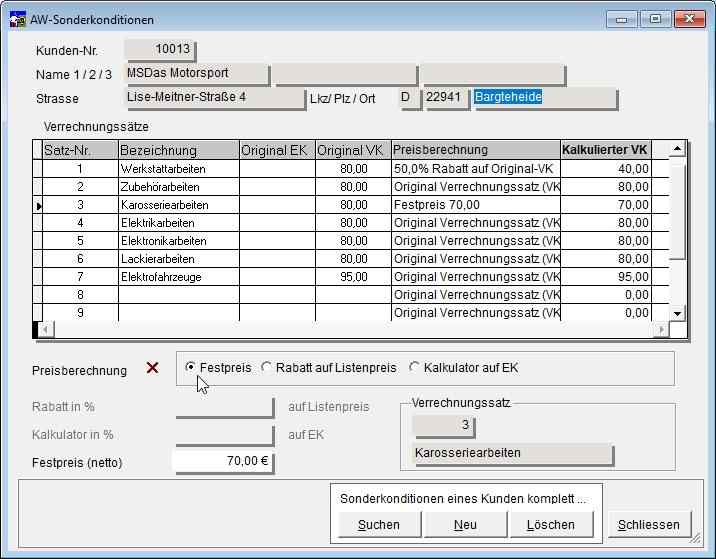Click the Karosseriearbeiten field in Verrechnungssatz group
Image resolution: width=716 pixels, height=559 pixels.
(513, 454)
